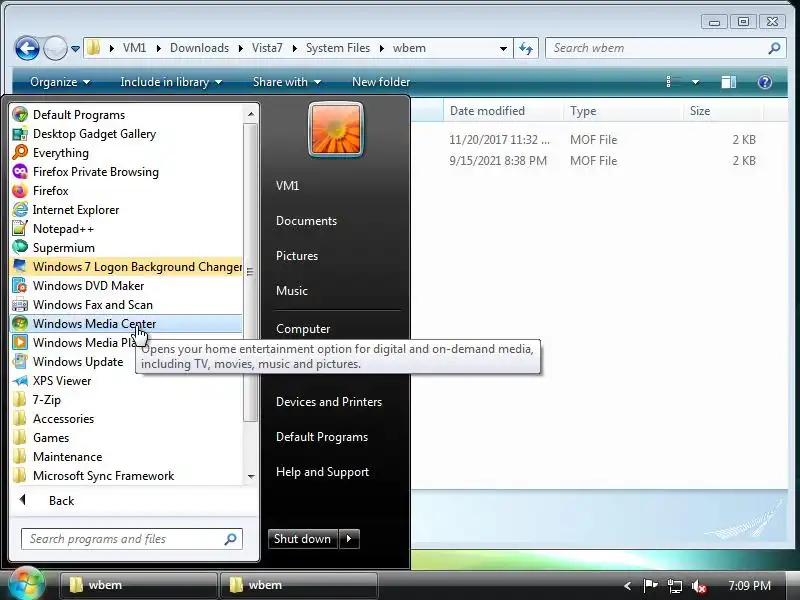Click the Shut down button

coord(303,539)
